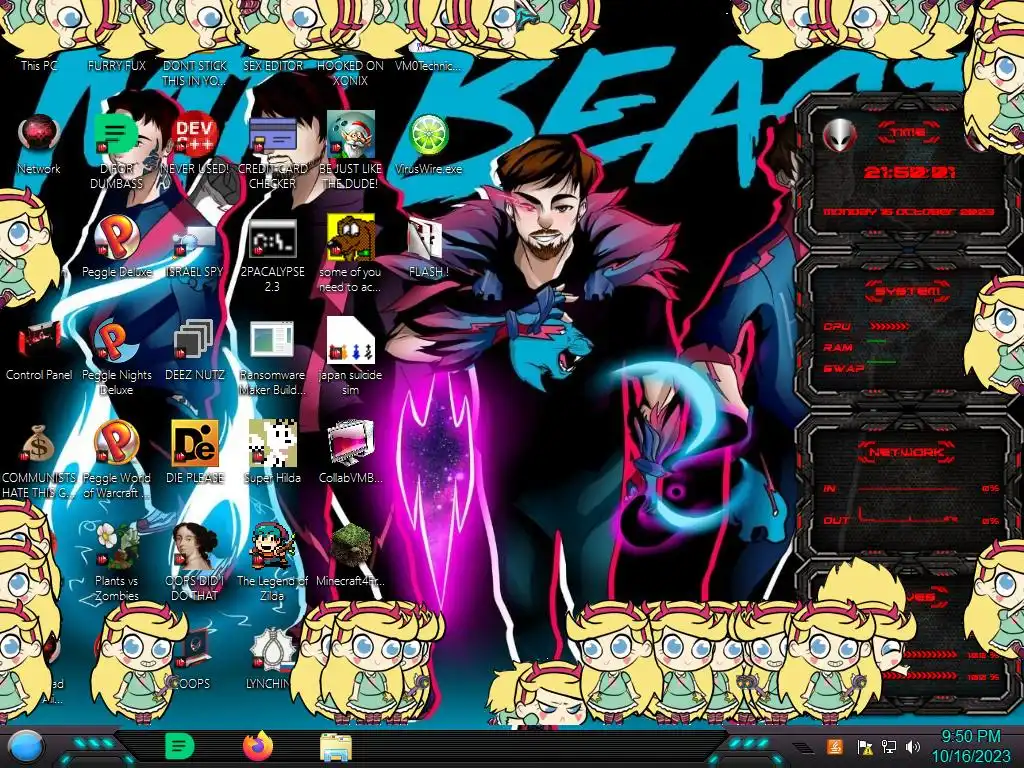Image resolution: width=1024 pixels, height=768 pixels.
Task: Click the 'monday 16 october 2023' date text
Action: (908, 212)
